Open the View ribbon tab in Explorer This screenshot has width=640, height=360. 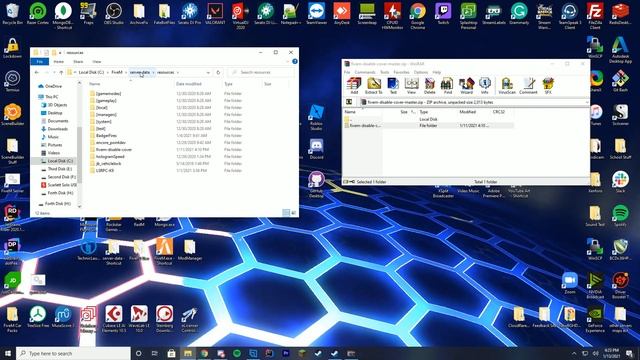tap(97, 62)
